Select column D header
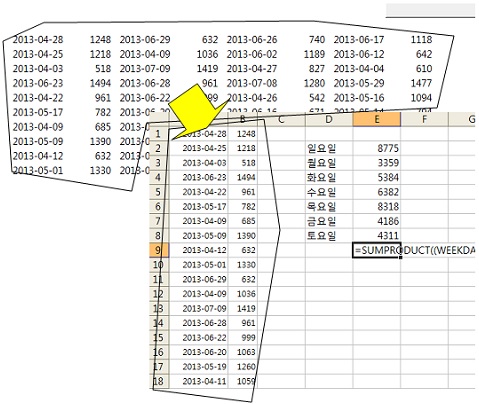Screen dimensions: 479x404 [329, 119]
